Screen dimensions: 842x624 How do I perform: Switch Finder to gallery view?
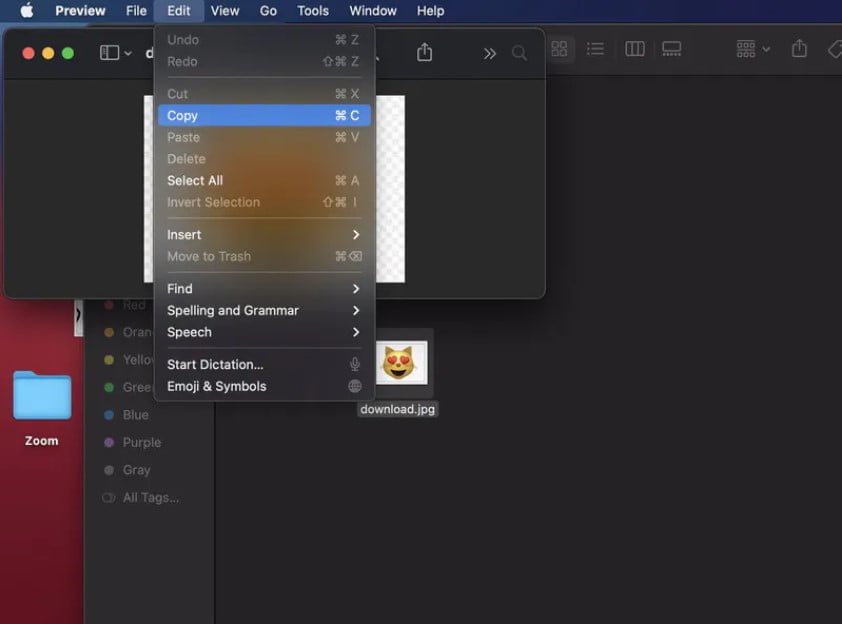(671, 49)
